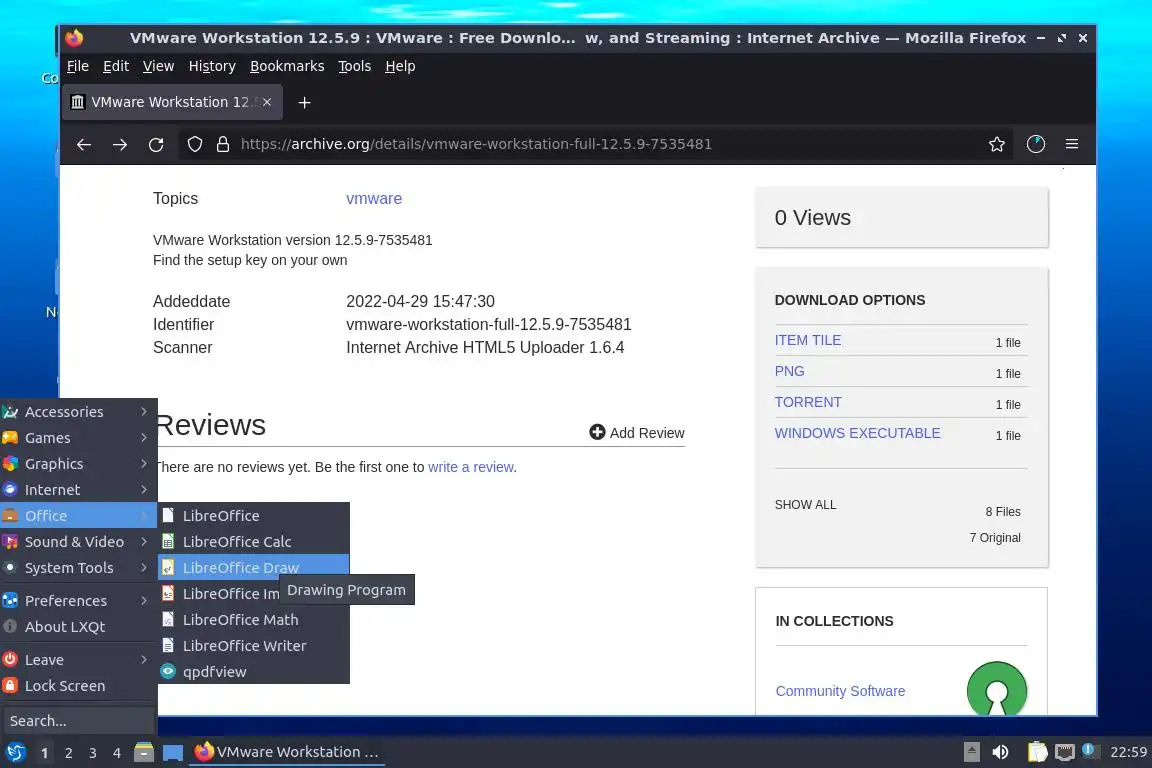Screen dimensions: 1152x768
Task: Click the notification info tray icon
Action: pyautogui.click(x=1090, y=750)
